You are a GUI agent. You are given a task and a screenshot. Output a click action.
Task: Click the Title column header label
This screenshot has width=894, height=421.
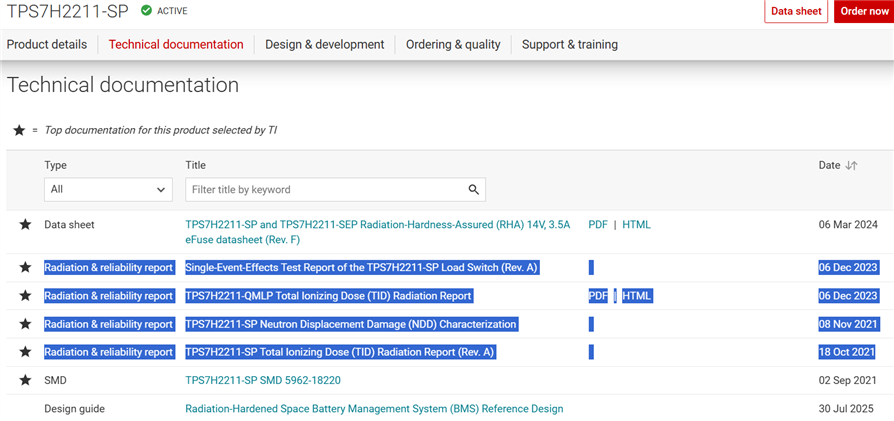coord(196,165)
